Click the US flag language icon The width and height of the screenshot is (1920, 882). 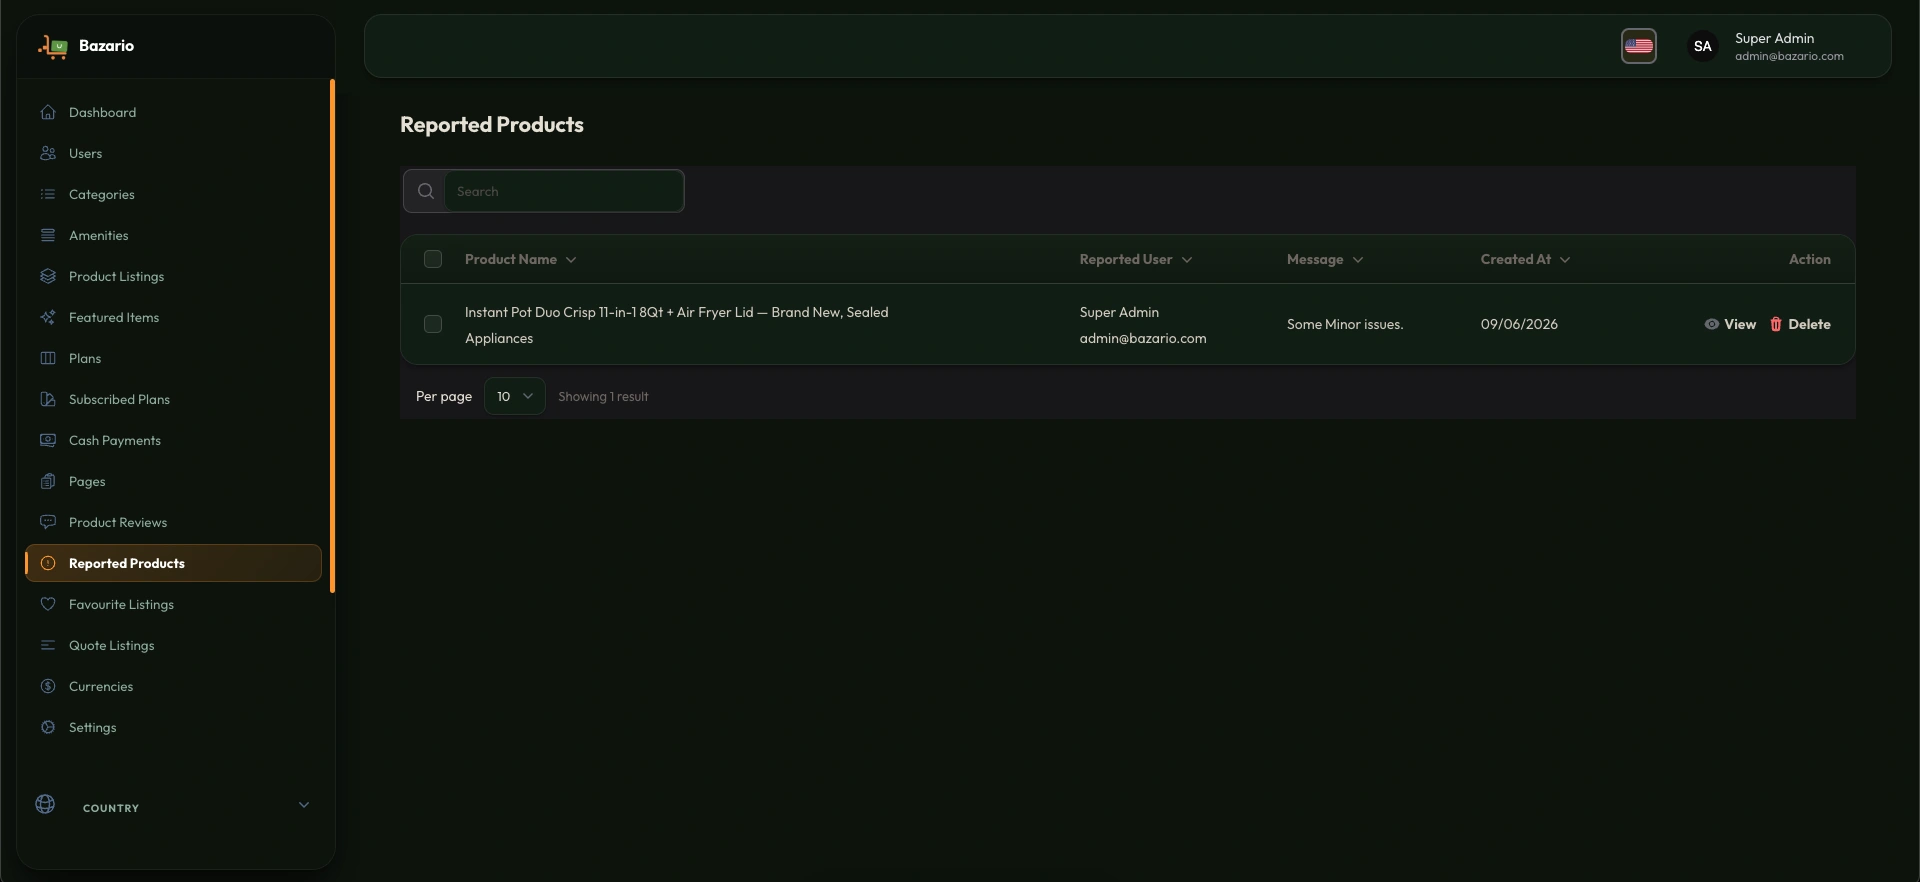(x=1639, y=46)
